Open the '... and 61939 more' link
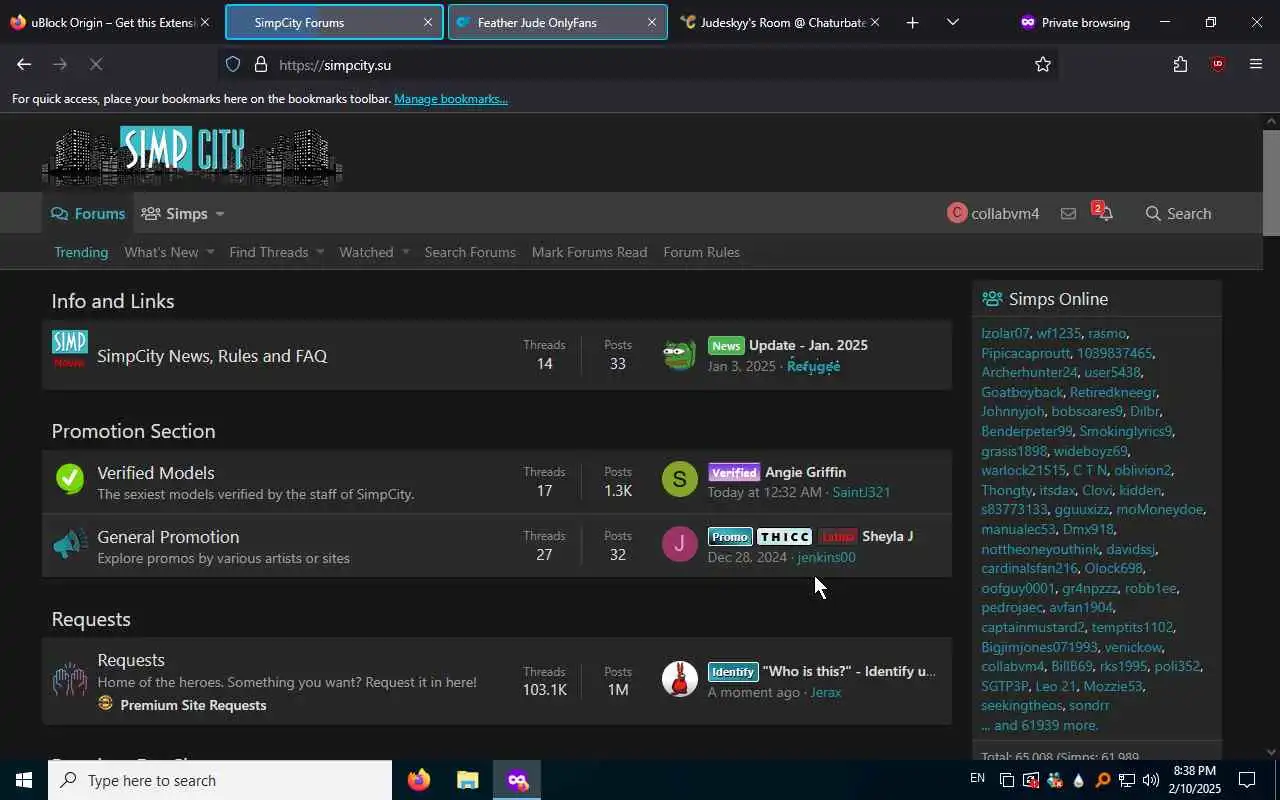Viewport: 1280px width, 800px height. [1040, 725]
